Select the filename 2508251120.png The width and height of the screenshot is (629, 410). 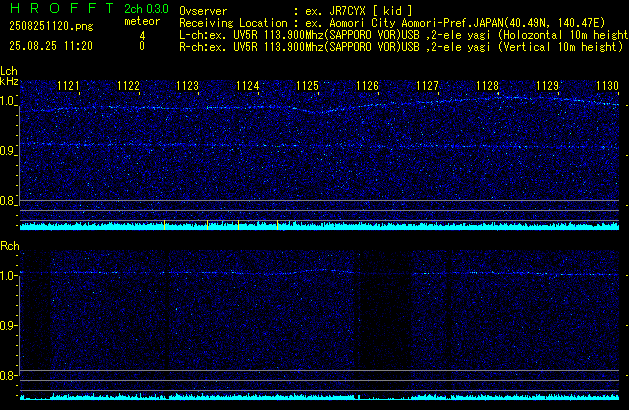tap(51, 26)
